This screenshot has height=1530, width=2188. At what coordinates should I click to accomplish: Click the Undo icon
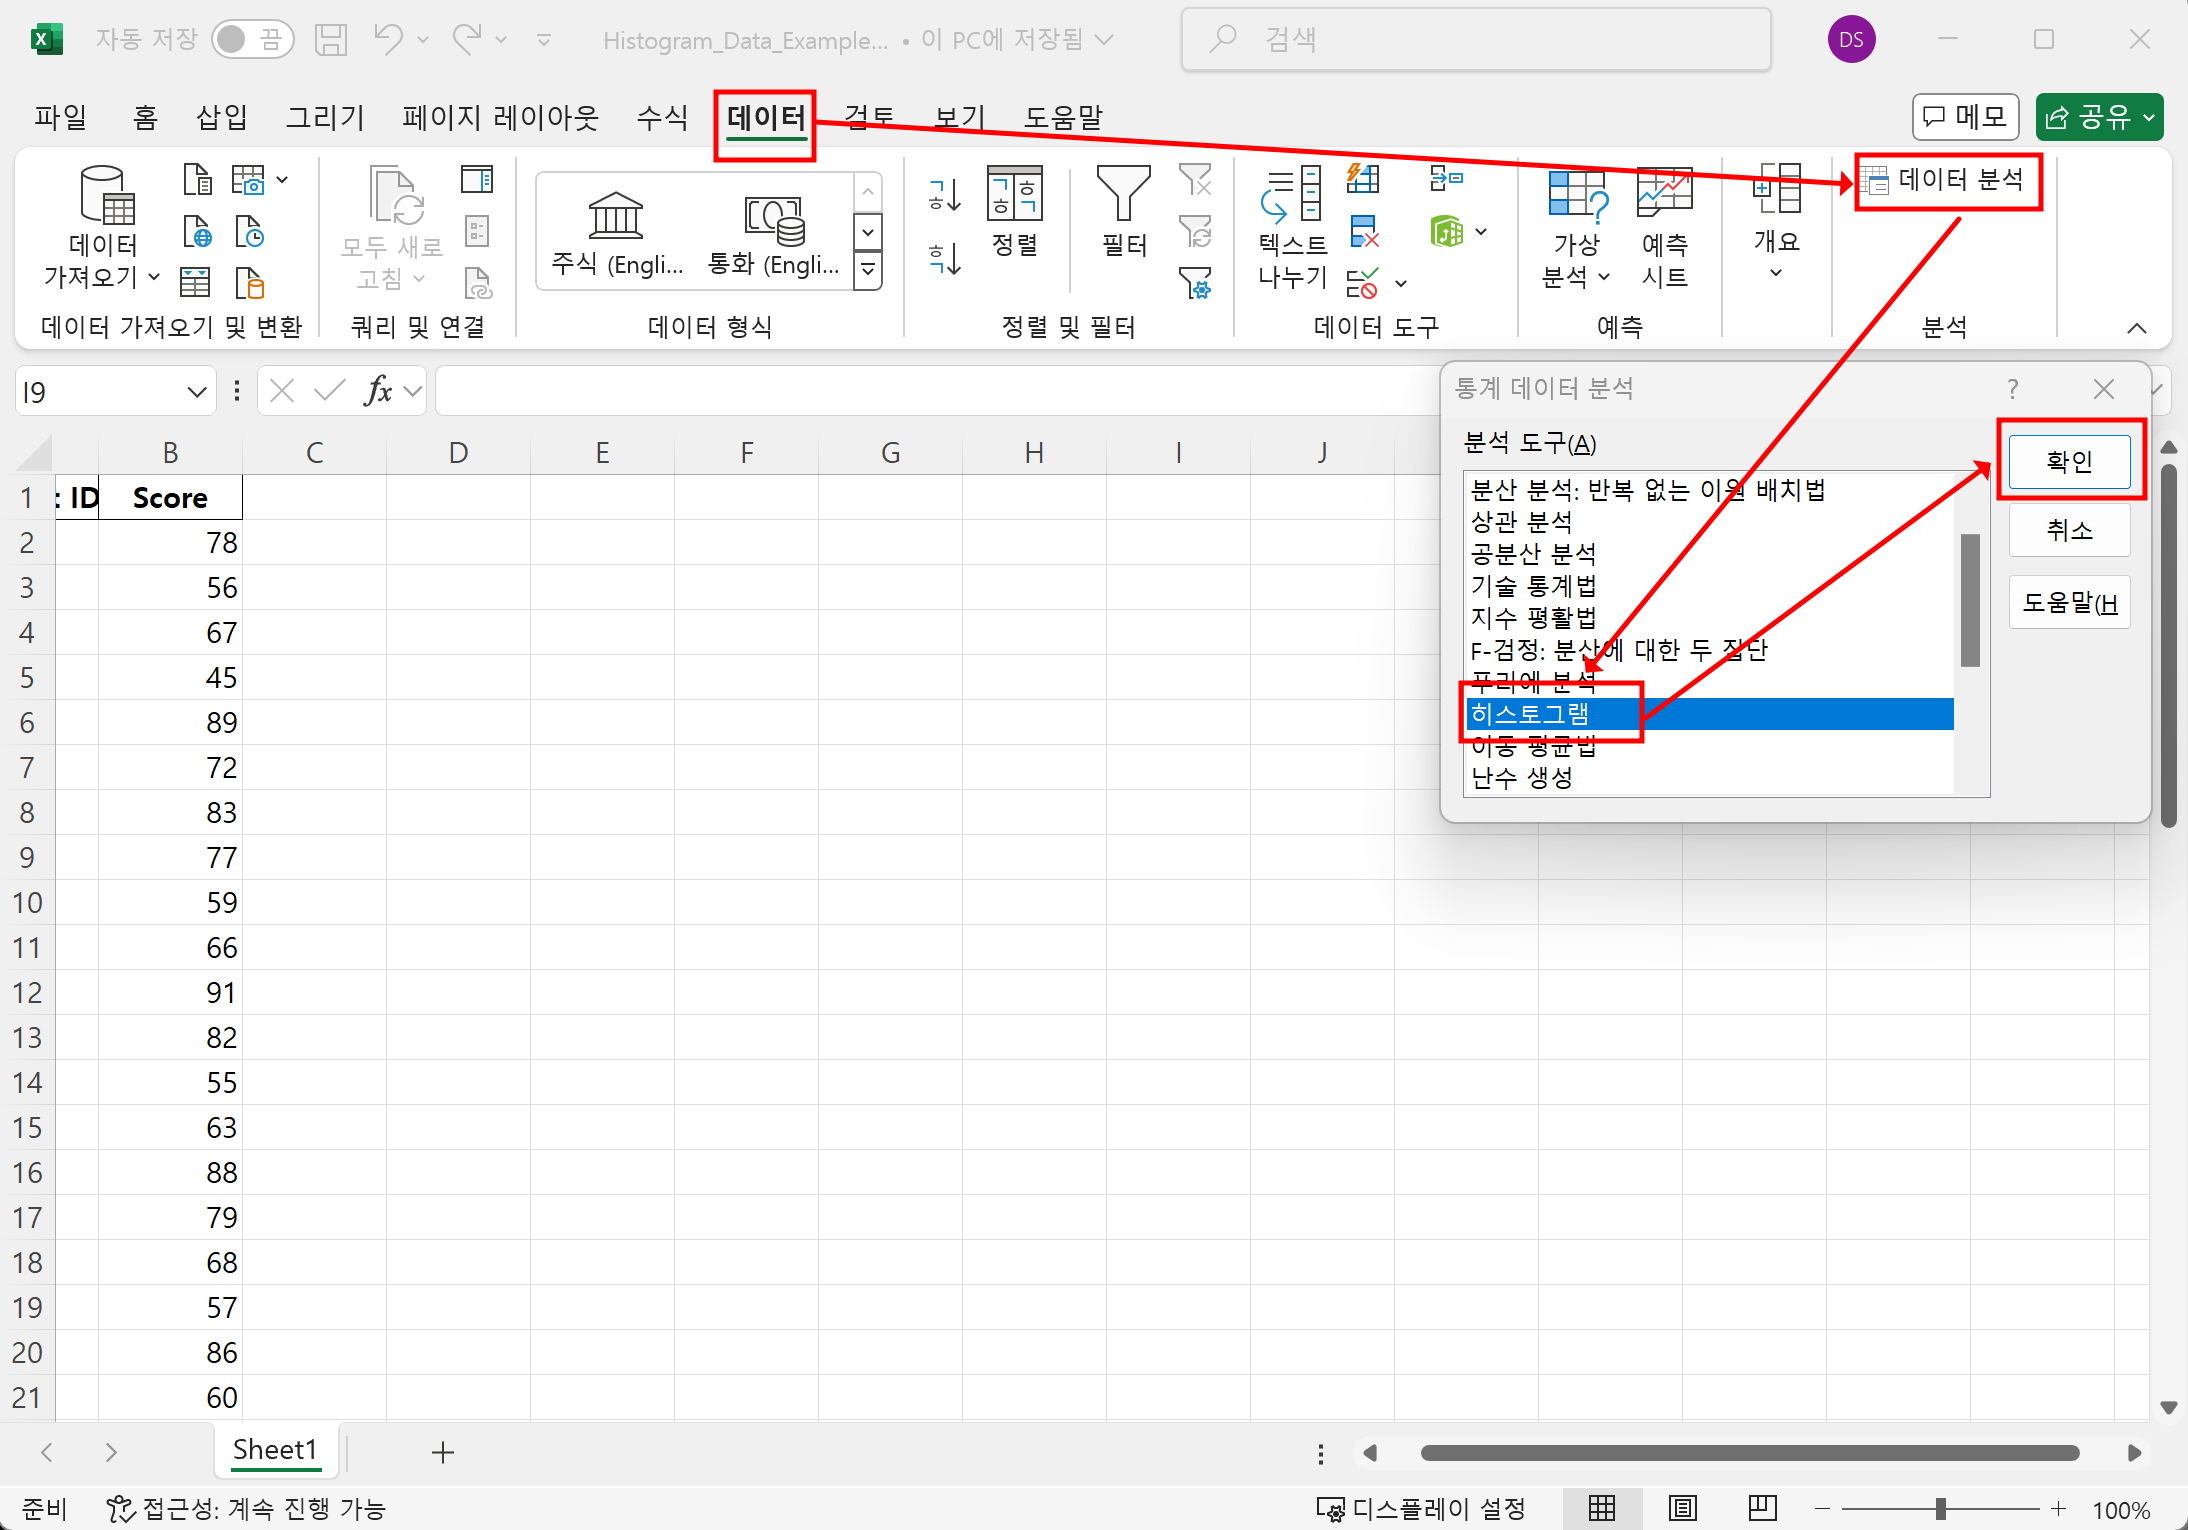[388, 40]
